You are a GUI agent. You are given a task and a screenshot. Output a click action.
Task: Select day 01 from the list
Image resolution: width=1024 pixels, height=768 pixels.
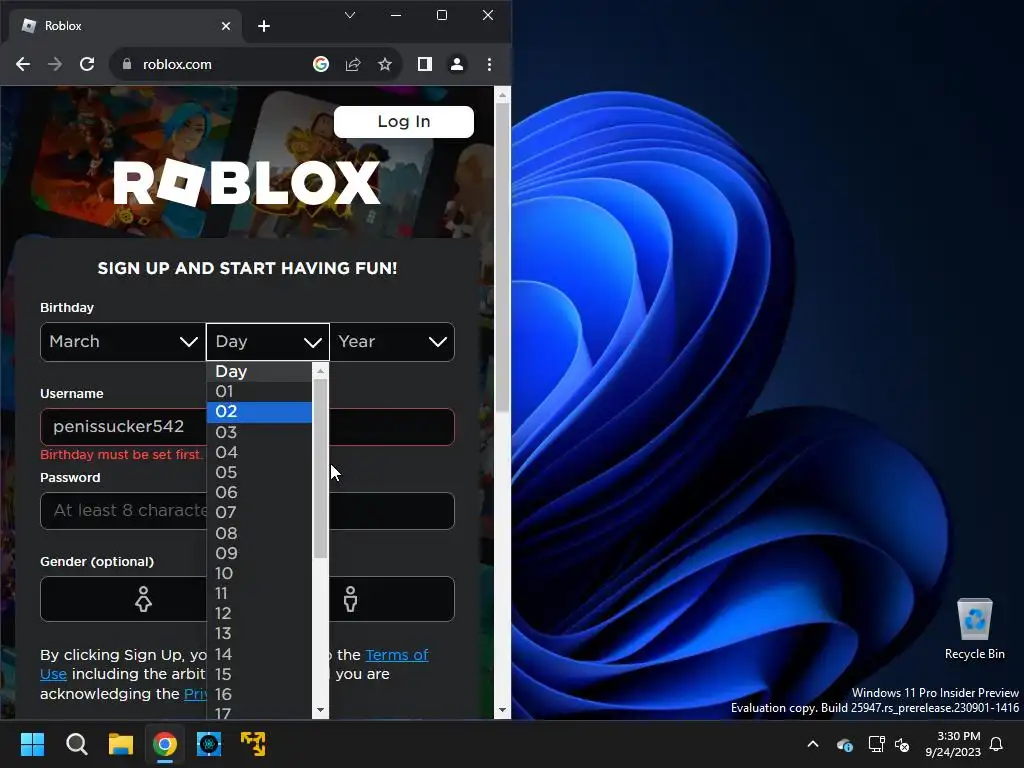pyautogui.click(x=259, y=391)
